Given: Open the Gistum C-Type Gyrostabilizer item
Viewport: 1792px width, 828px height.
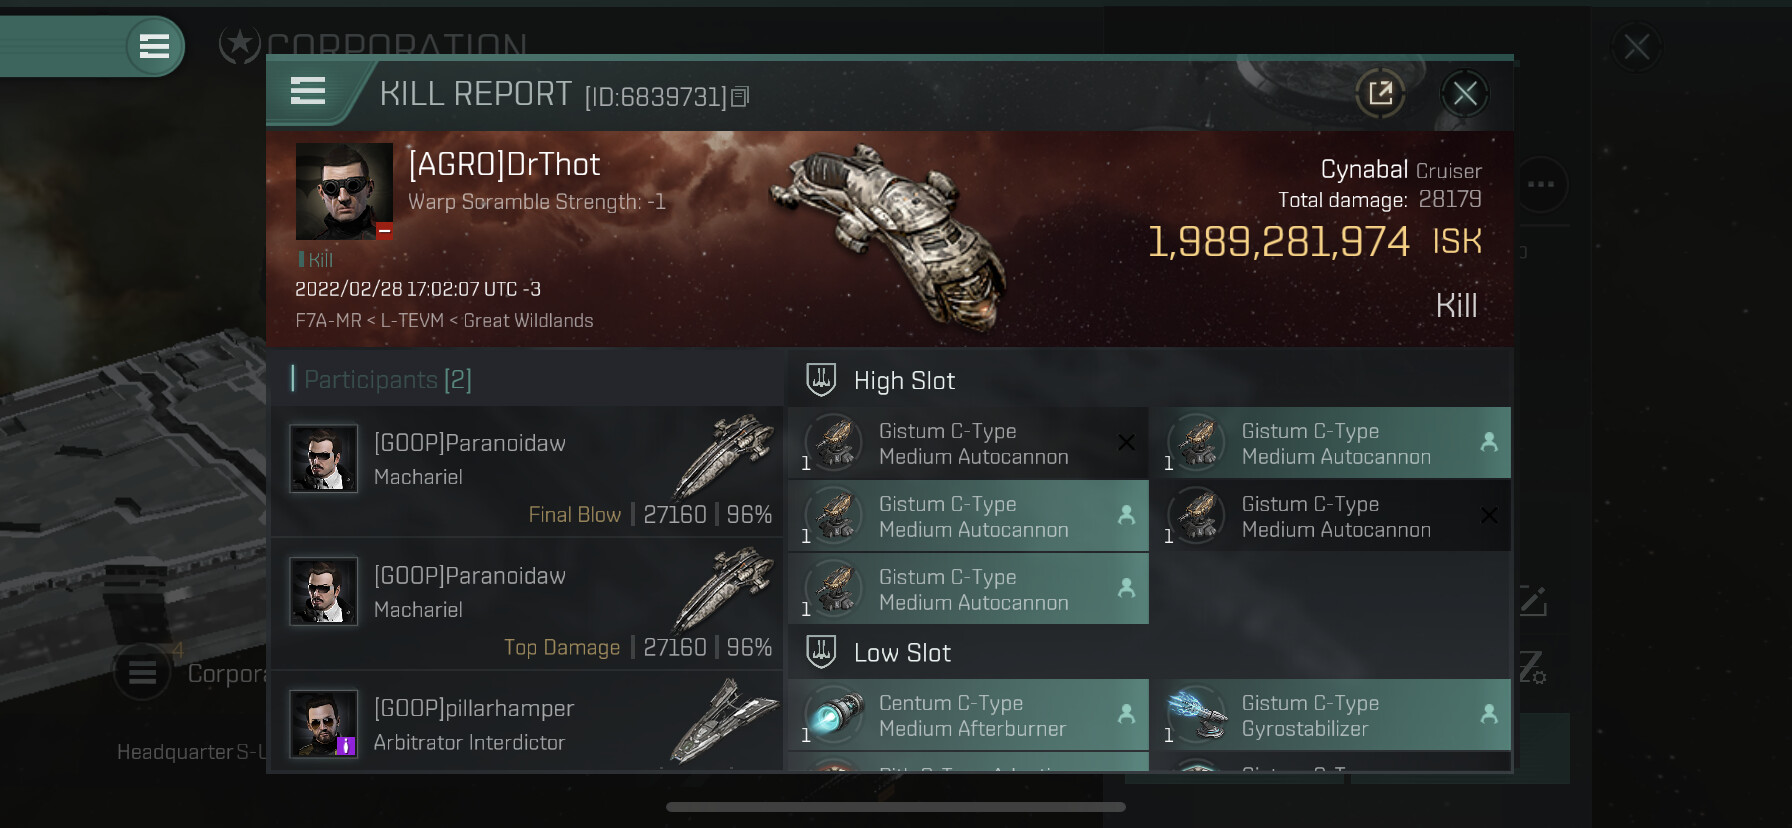Looking at the screenshot, I should pyautogui.click(x=1330, y=715).
